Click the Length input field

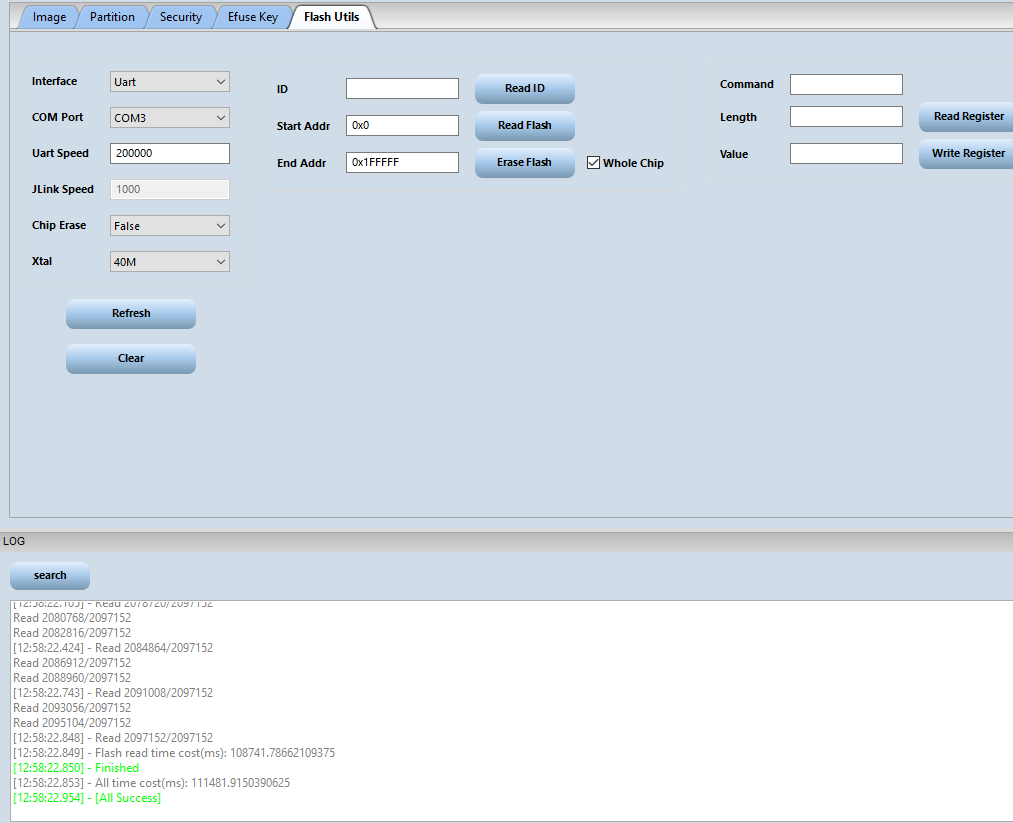(x=846, y=117)
